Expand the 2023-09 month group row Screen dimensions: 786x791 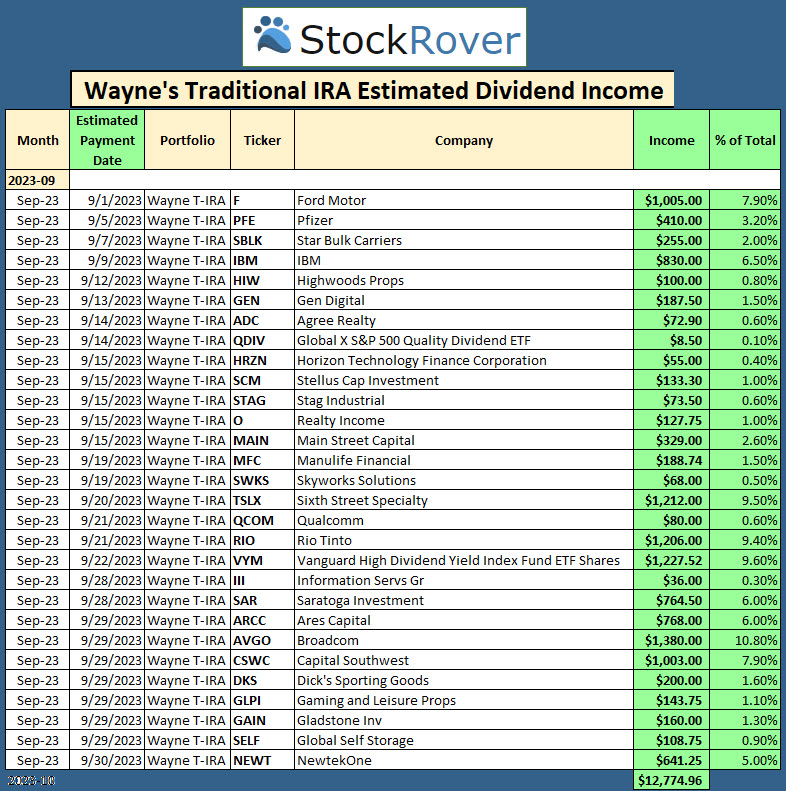point(30,180)
